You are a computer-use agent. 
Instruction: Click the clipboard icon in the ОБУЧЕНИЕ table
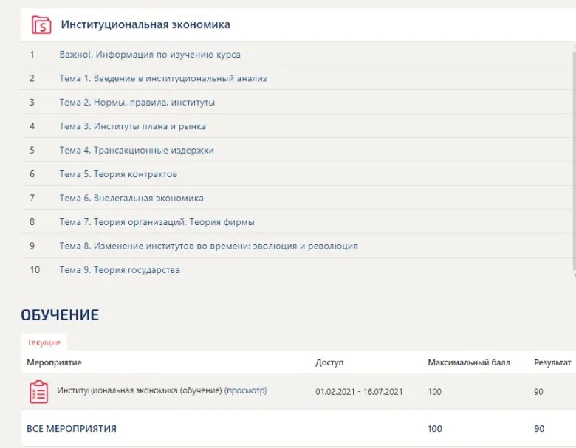coord(39,392)
